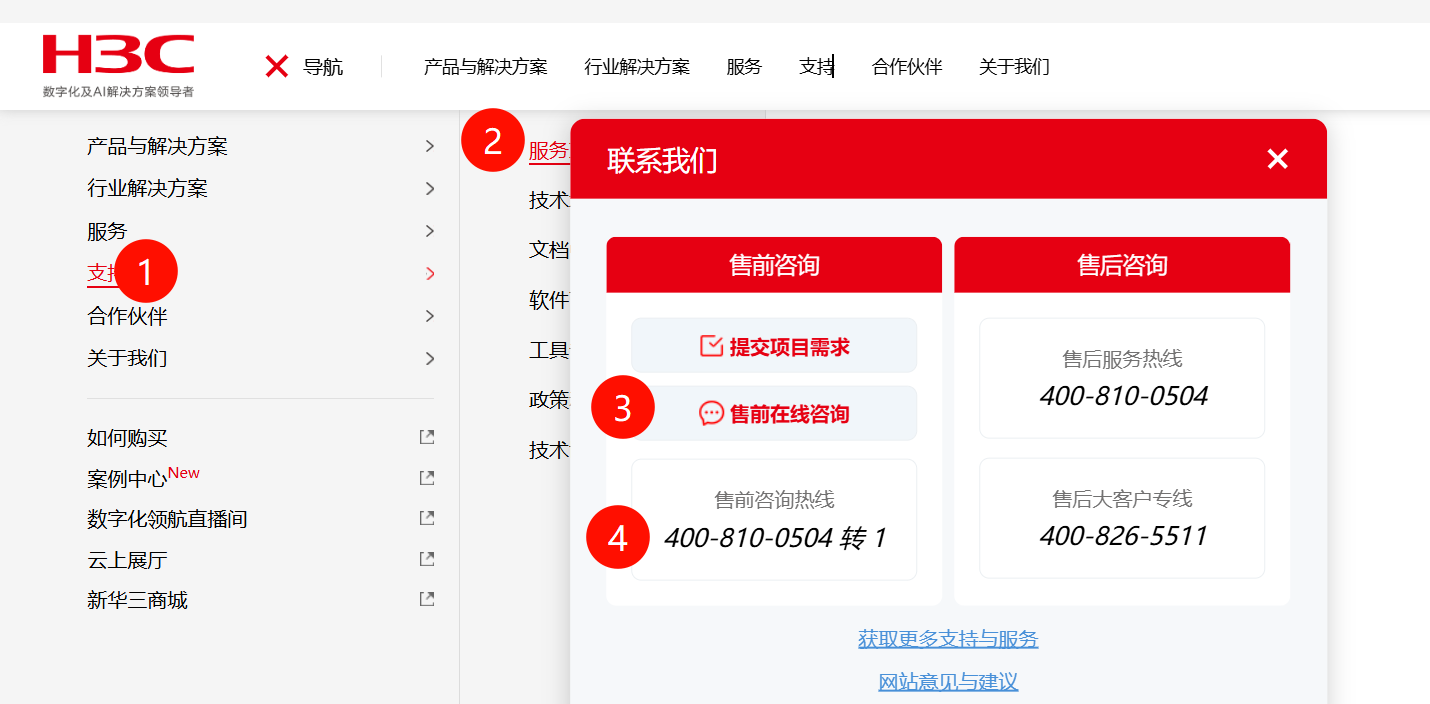Open external link icon beside 云上展厅

[x=427, y=559]
